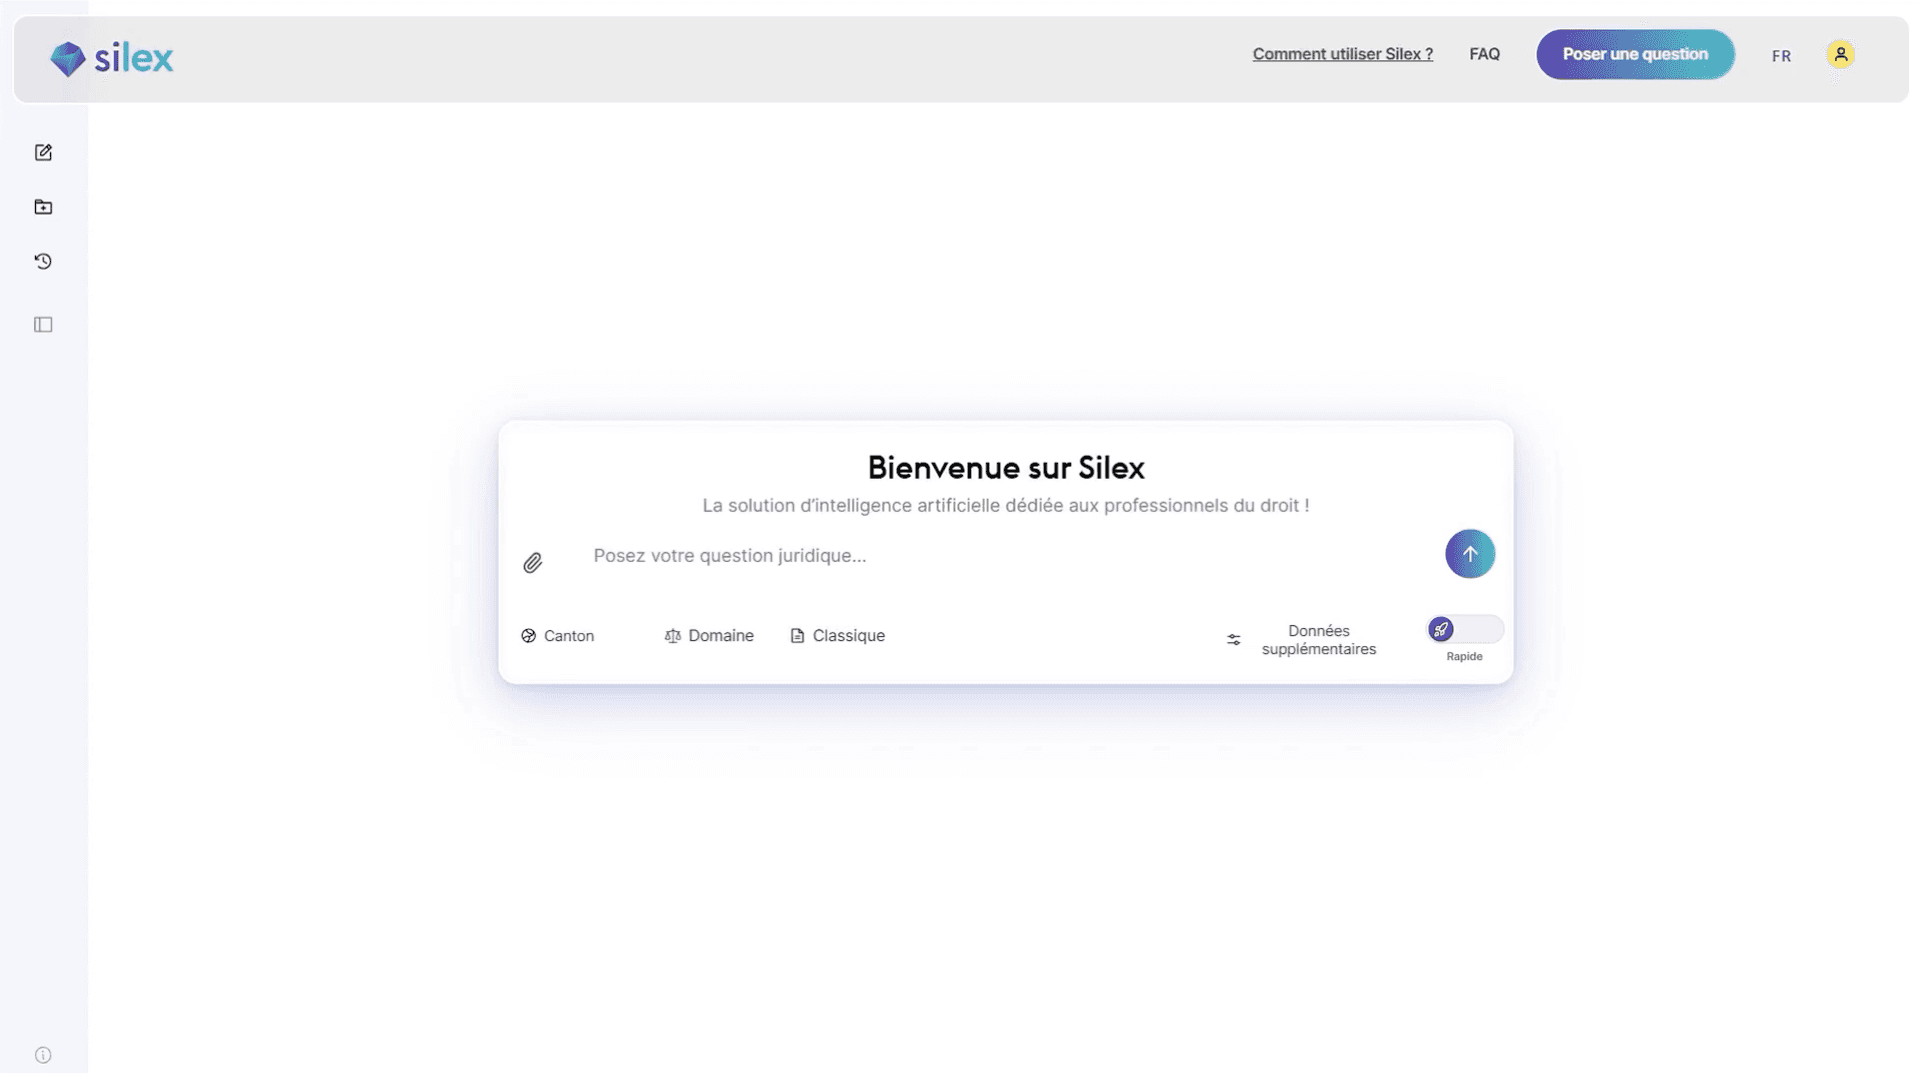The height and width of the screenshot is (1080, 1920).
Task: Toggle the sidebar panel layout icon
Action: pyautogui.click(x=43, y=325)
